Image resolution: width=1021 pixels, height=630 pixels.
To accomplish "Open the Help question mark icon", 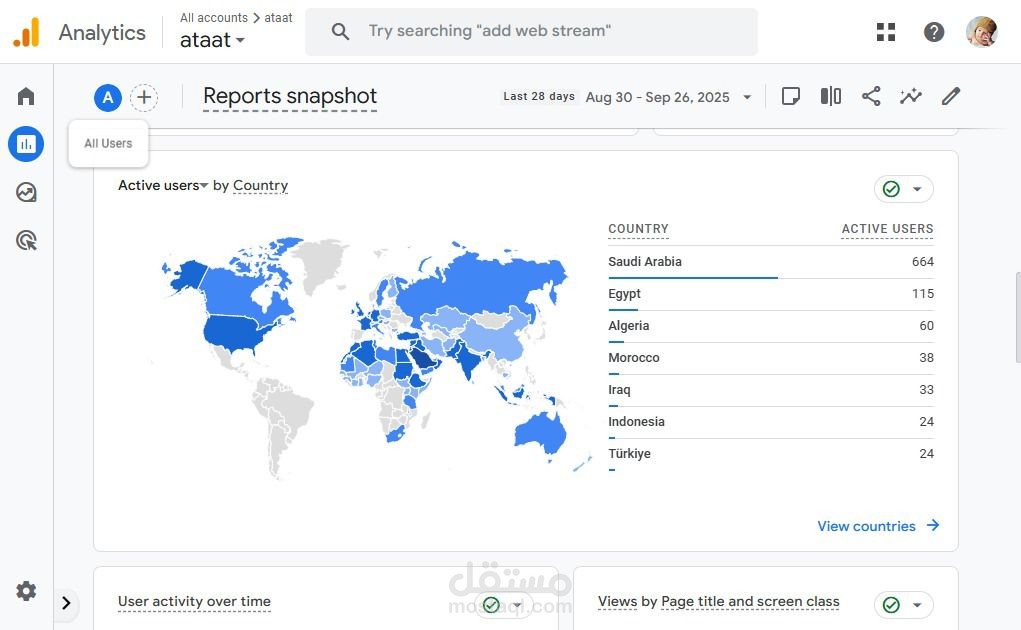I will [934, 32].
